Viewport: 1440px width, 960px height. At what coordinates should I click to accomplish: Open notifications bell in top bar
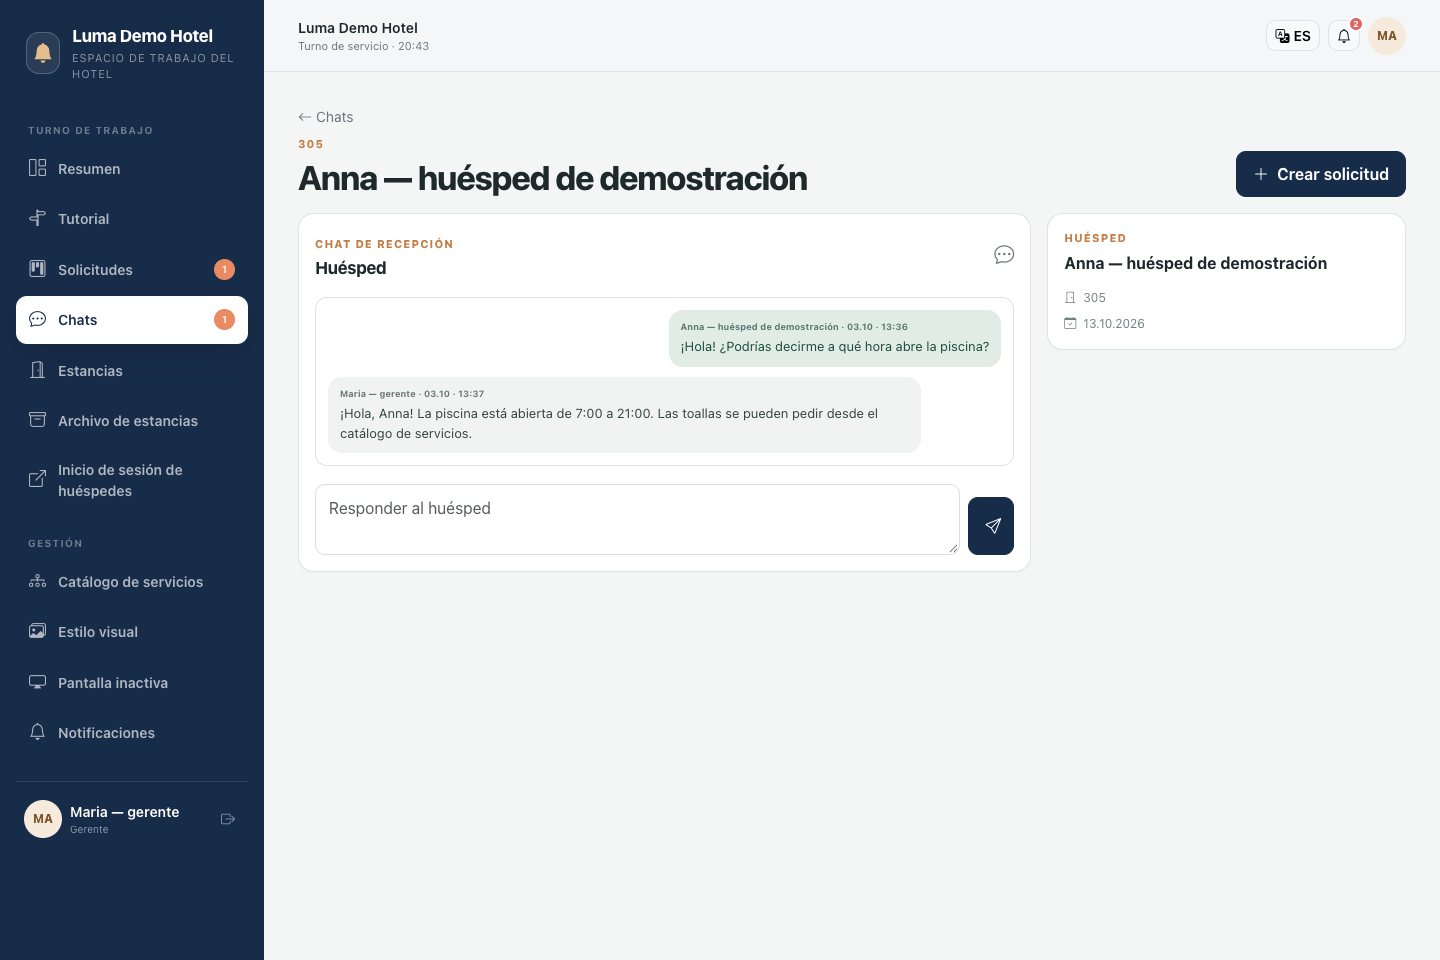tap(1344, 36)
